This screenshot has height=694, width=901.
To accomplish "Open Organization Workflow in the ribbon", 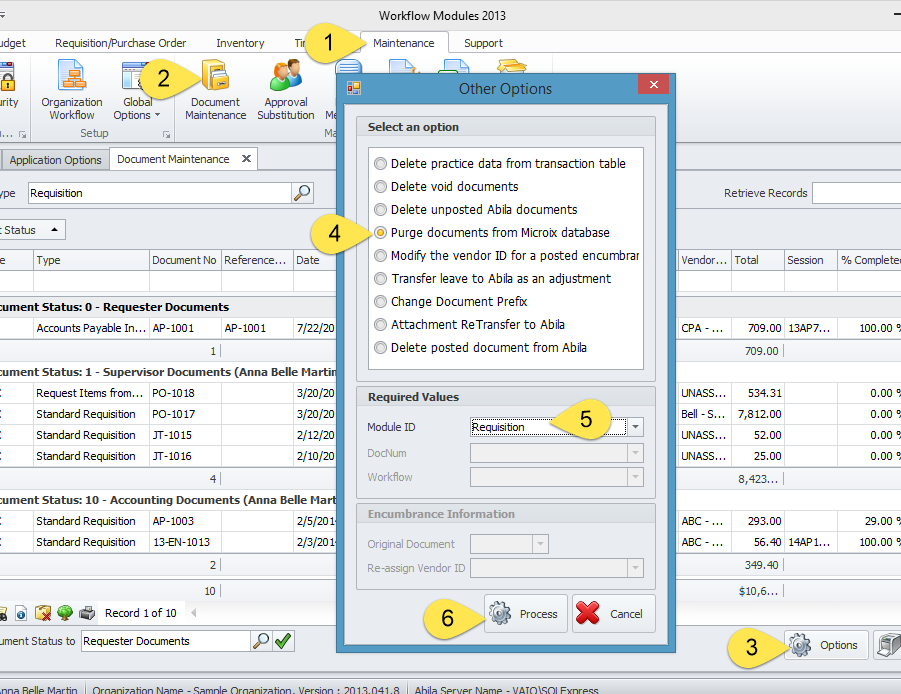I will [72, 90].
